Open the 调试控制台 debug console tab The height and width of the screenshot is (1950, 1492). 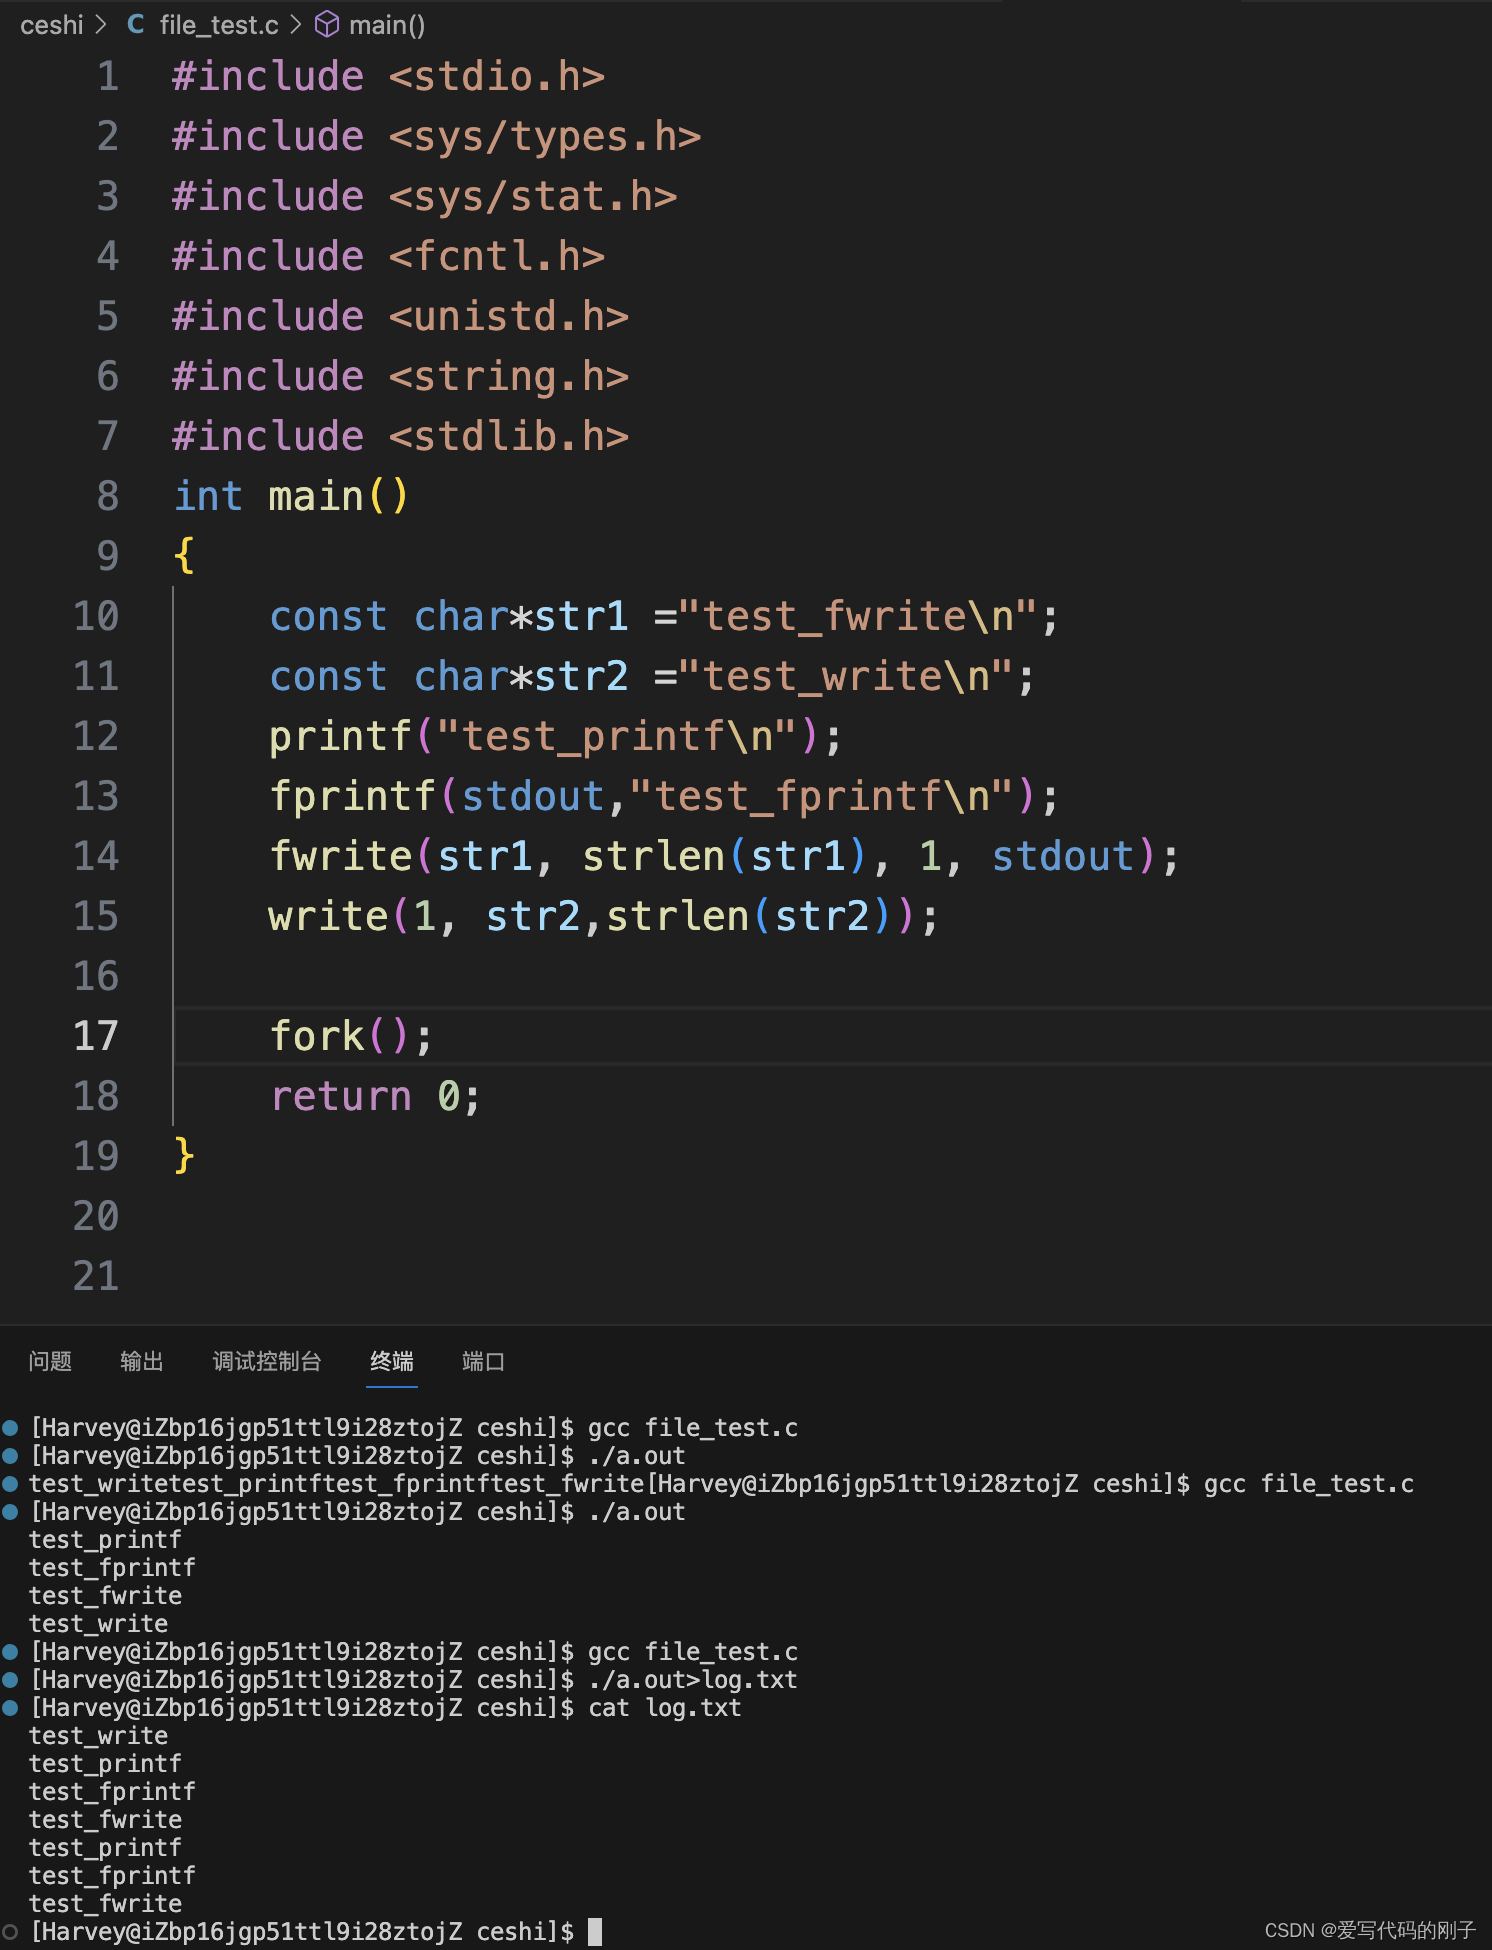point(267,1361)
